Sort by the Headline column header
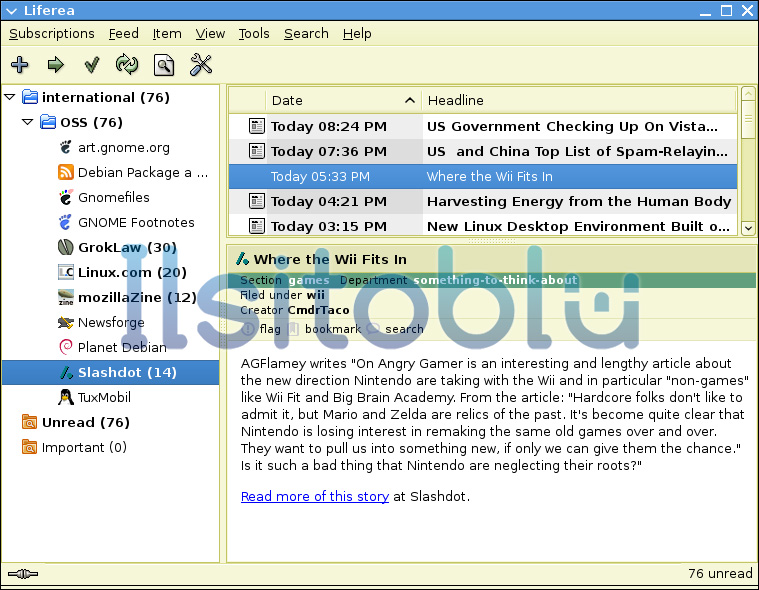Image resolution: width=759 pixels, height=590 pixels. (579, 100)
